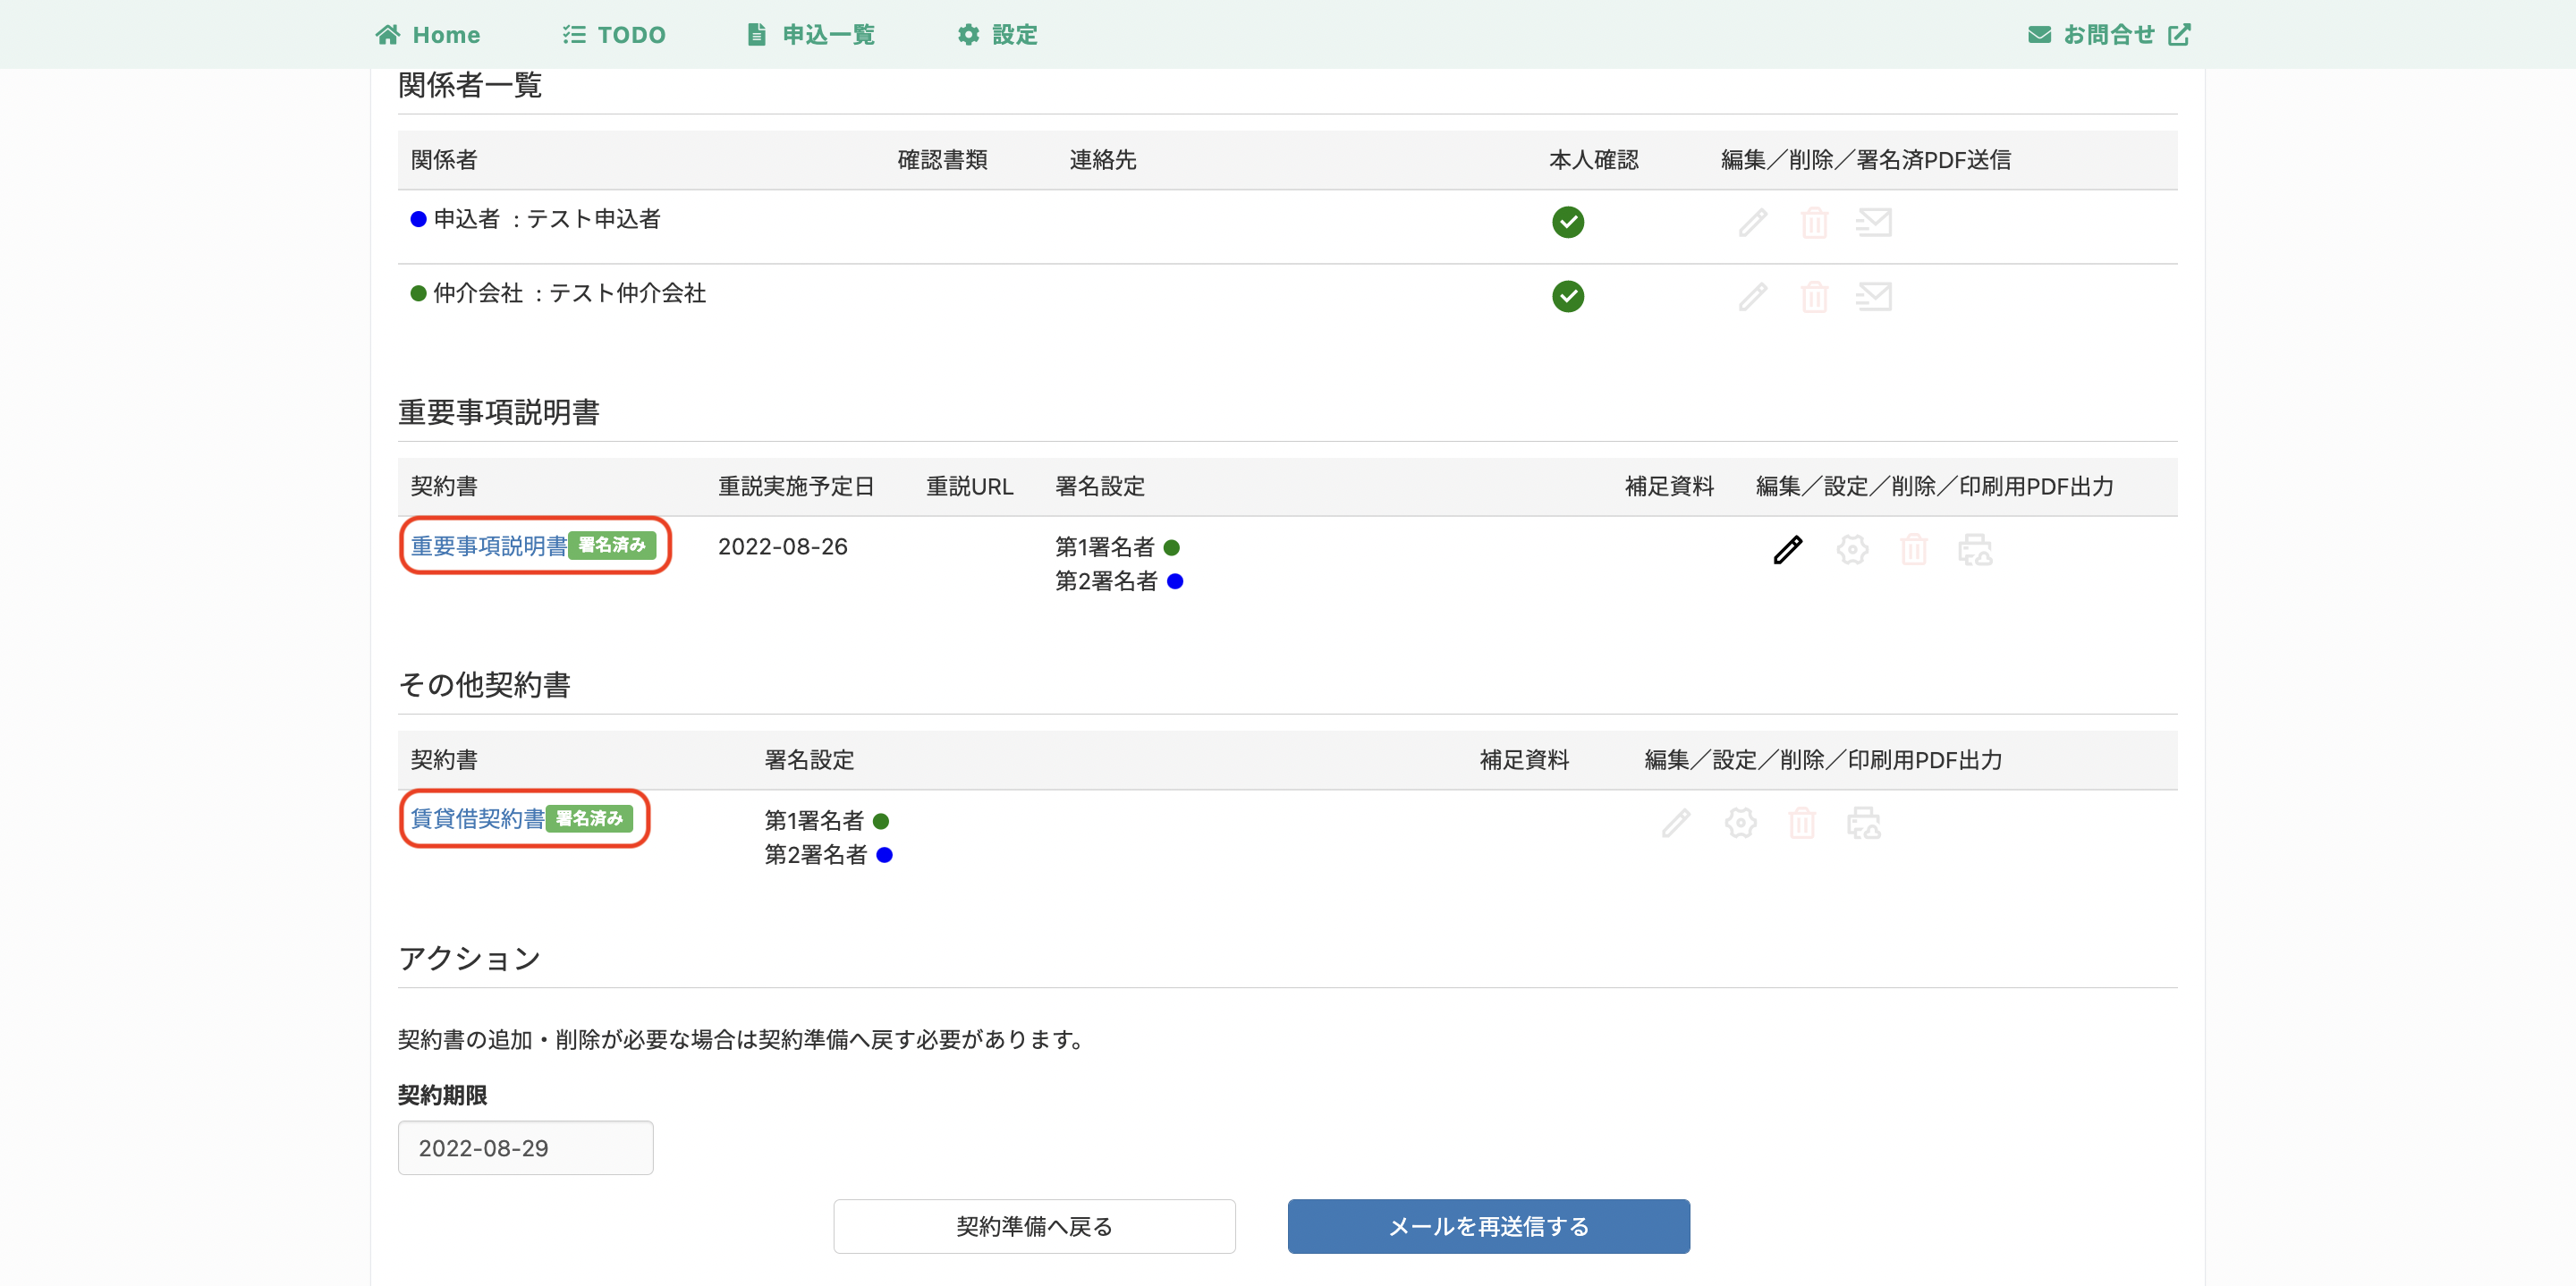This screenshot has width=2576, height=1286.
Task: Click the send-PDF mail icon for 仲介会社
Action: [x=1873, y=296]
